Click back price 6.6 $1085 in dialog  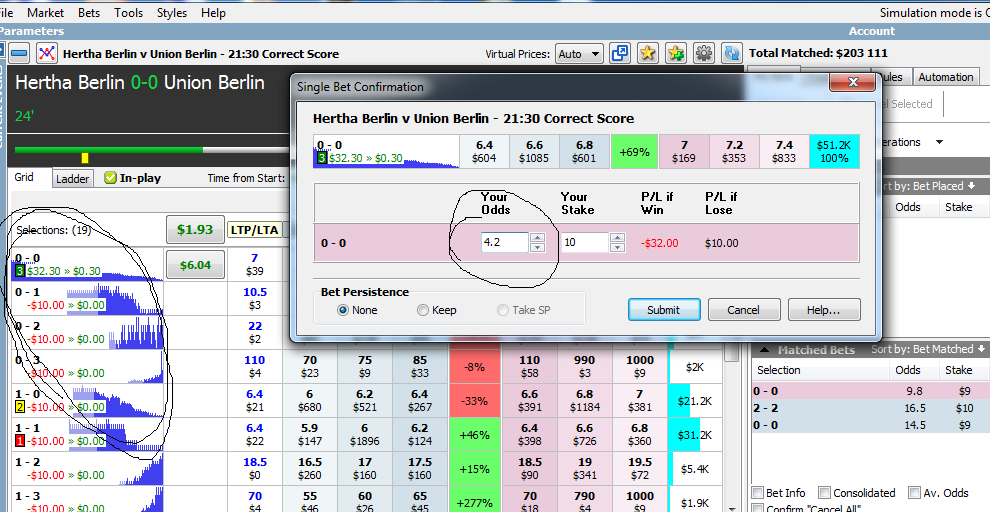click(534, 152)
